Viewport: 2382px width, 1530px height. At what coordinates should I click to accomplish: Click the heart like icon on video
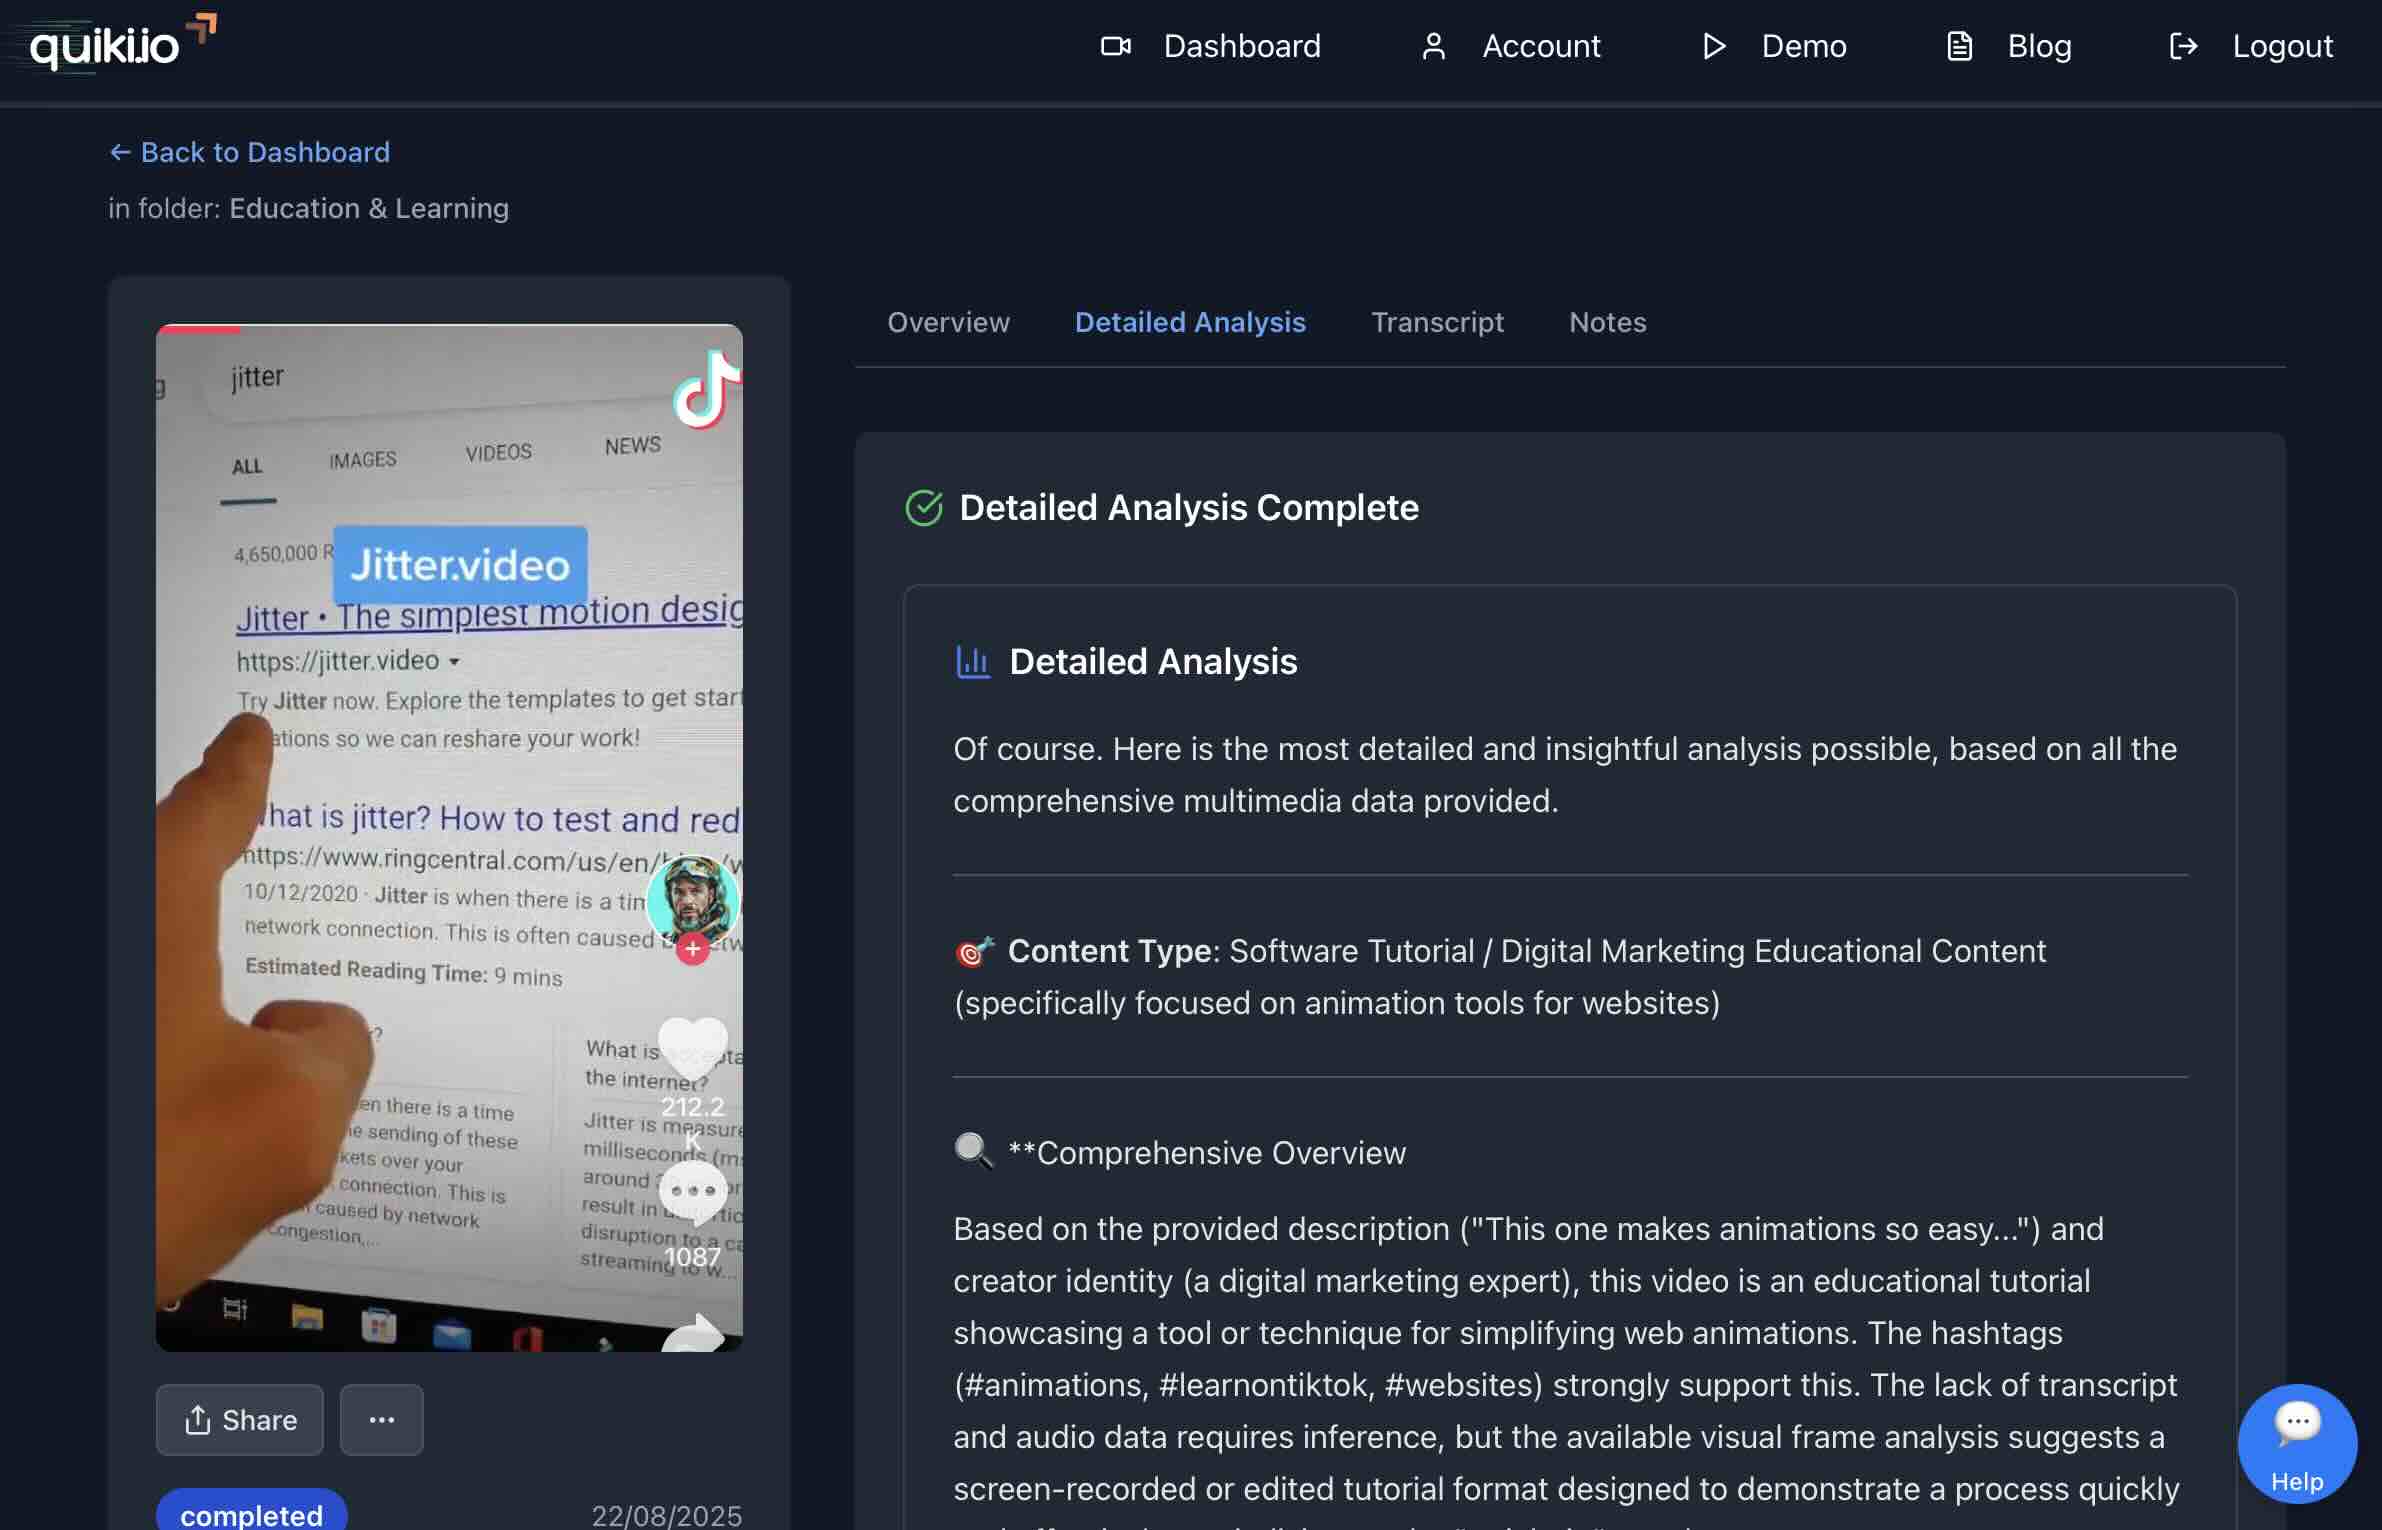pyautogui.click(x=692, y=1046)
